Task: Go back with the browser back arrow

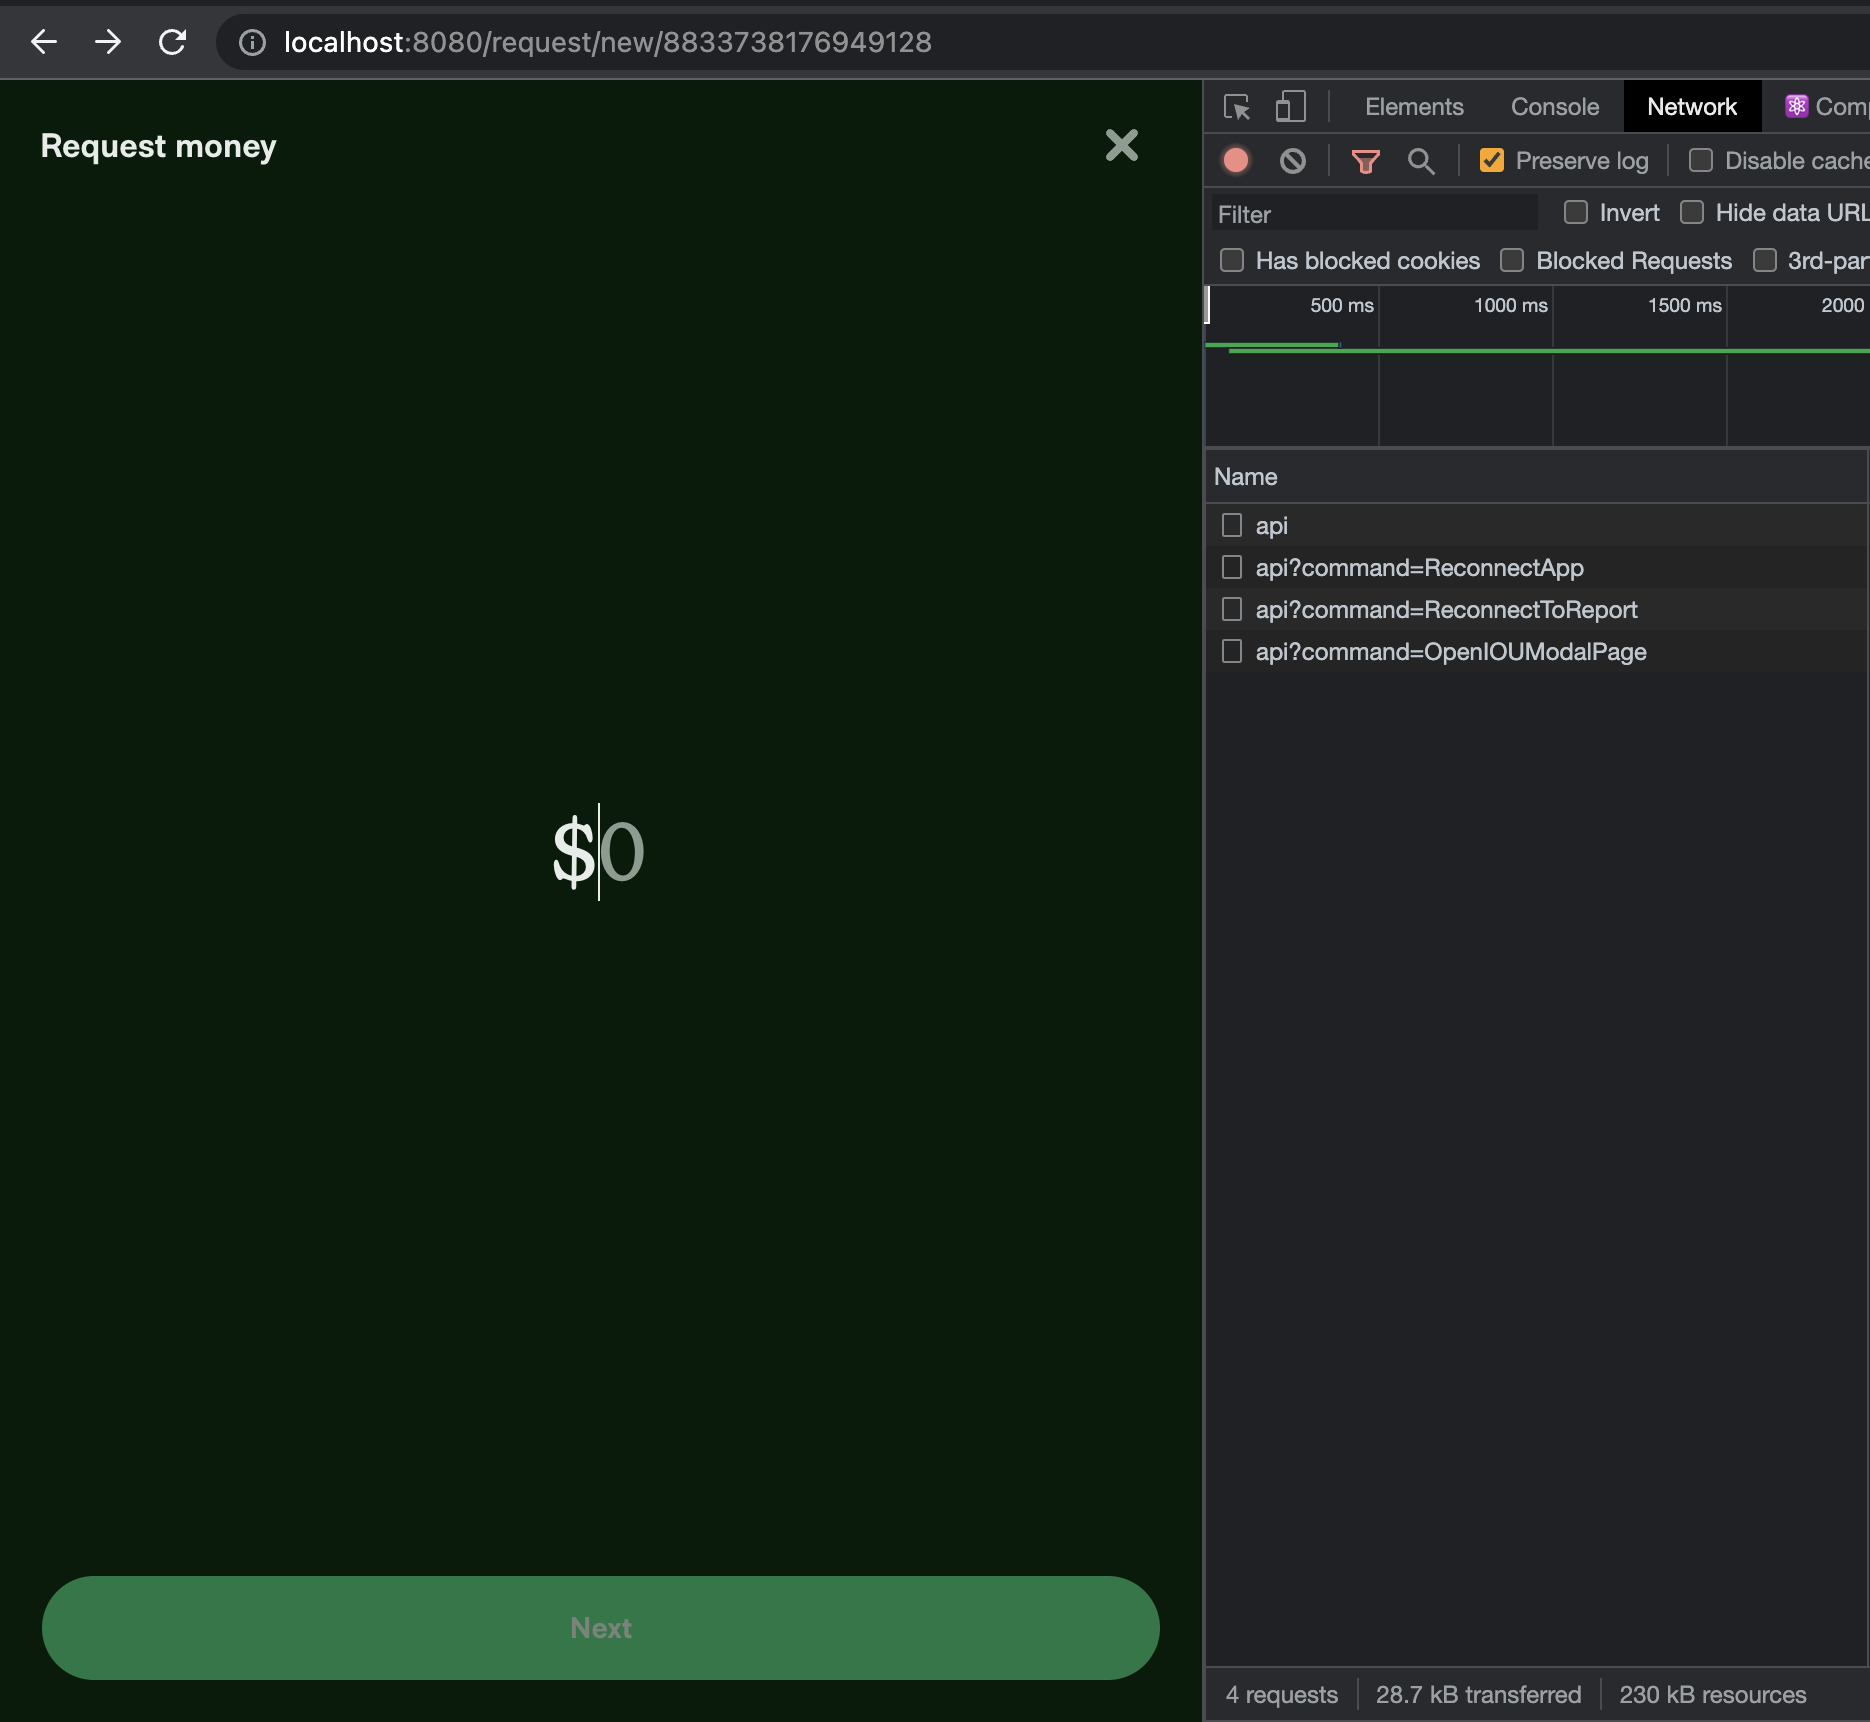Action: tap(44, 42)
